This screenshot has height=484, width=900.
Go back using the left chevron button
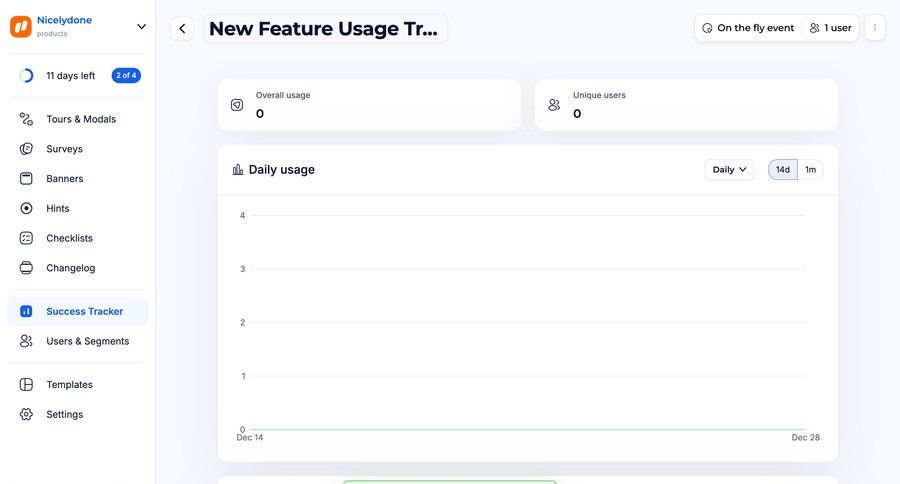point(182,29)
